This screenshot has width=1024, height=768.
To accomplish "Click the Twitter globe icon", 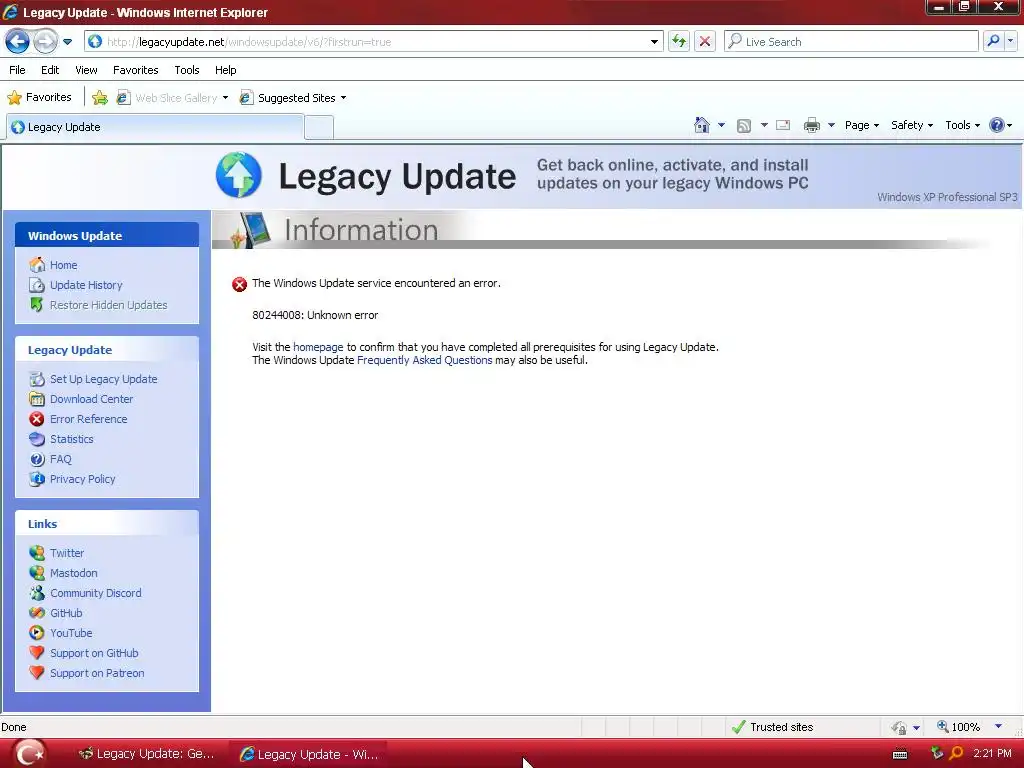I will pyautogui.click(x=37, y=552).
